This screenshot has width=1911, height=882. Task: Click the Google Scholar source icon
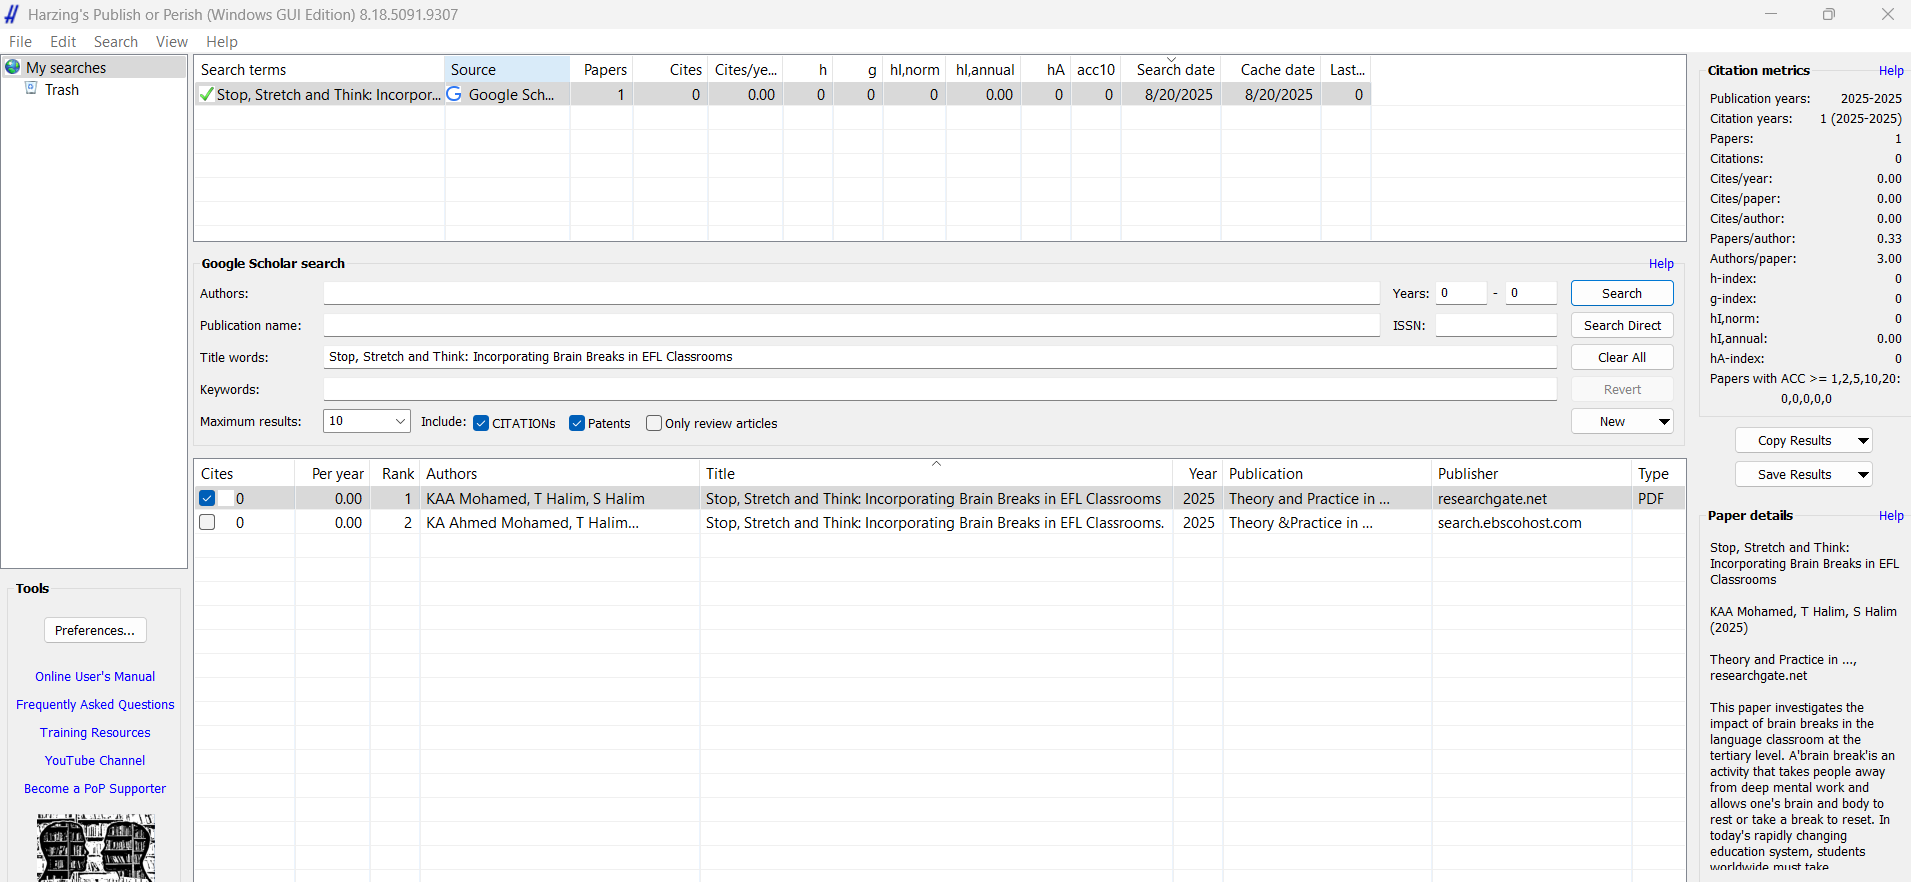tap(454, 94)
